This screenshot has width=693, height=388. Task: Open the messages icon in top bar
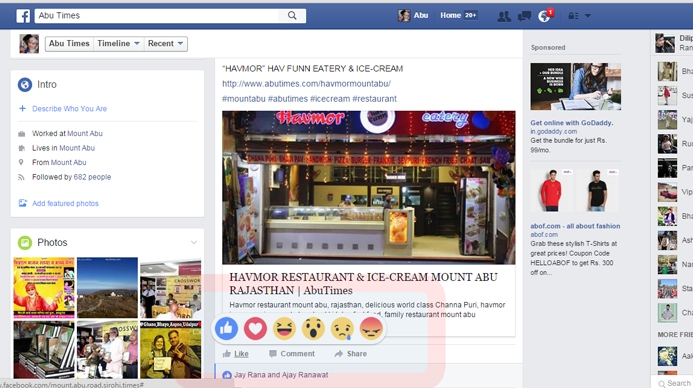524,16
